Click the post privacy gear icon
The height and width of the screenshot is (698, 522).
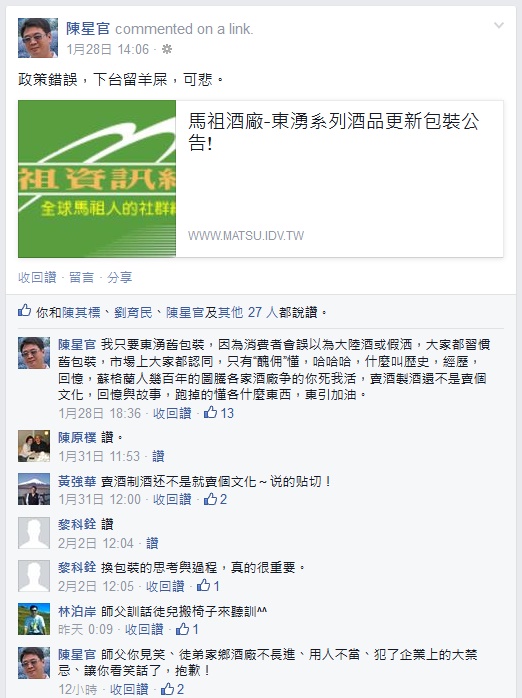pos(167,49)
